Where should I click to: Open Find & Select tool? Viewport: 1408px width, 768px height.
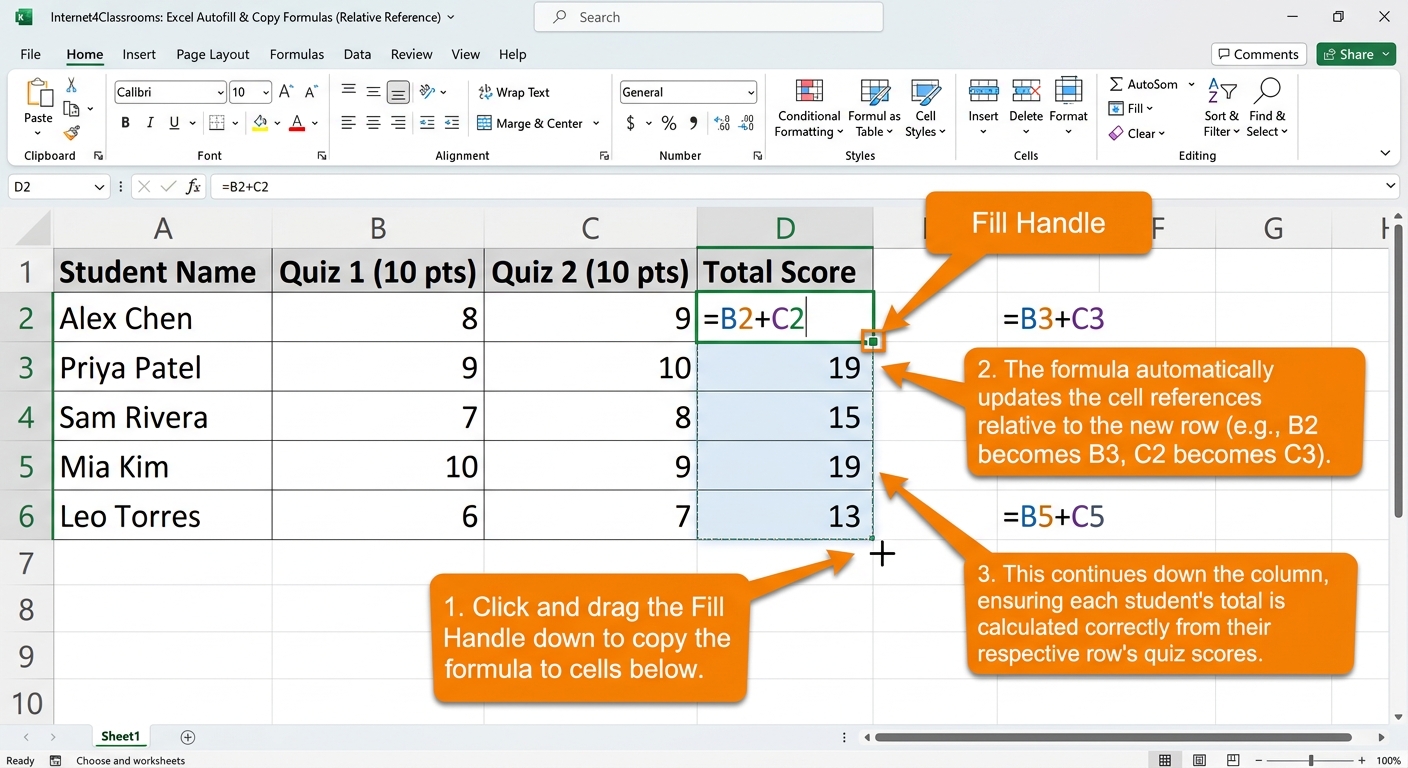click(1267, 109)
